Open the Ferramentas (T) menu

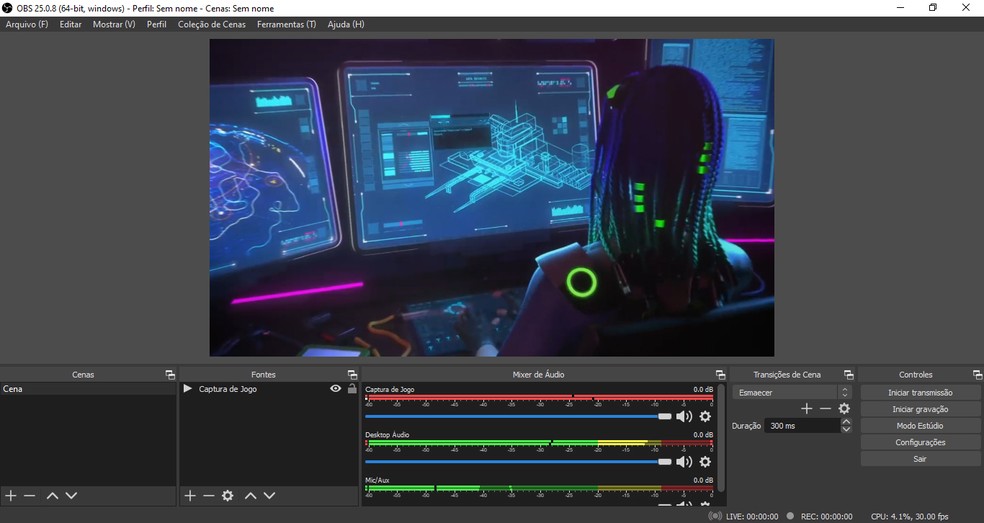pos(286,24)
